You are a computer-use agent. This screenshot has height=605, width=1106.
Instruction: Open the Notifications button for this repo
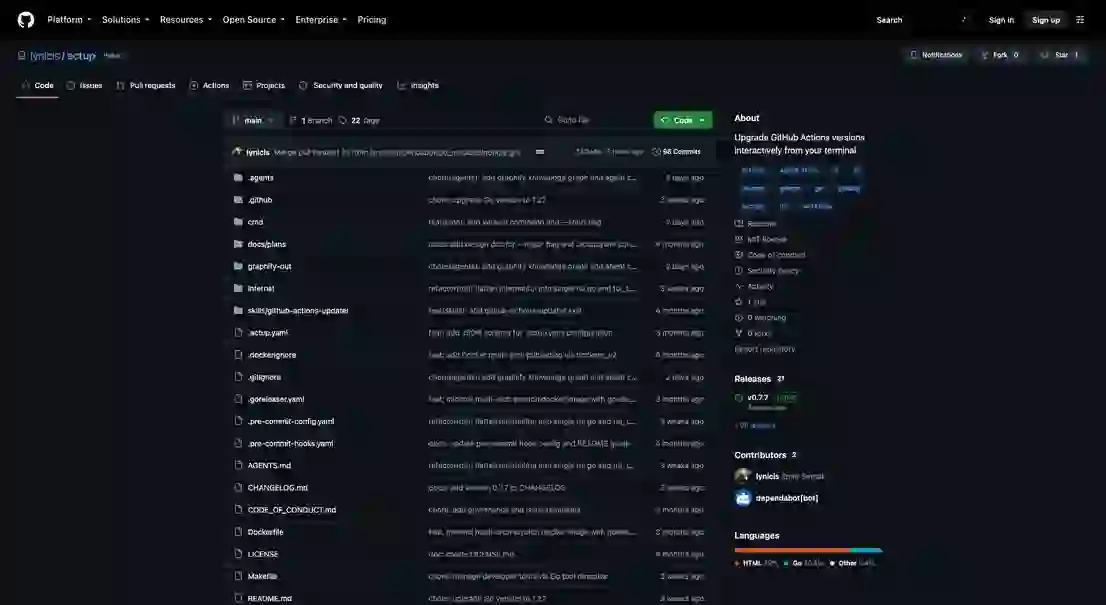coord(936,55)
